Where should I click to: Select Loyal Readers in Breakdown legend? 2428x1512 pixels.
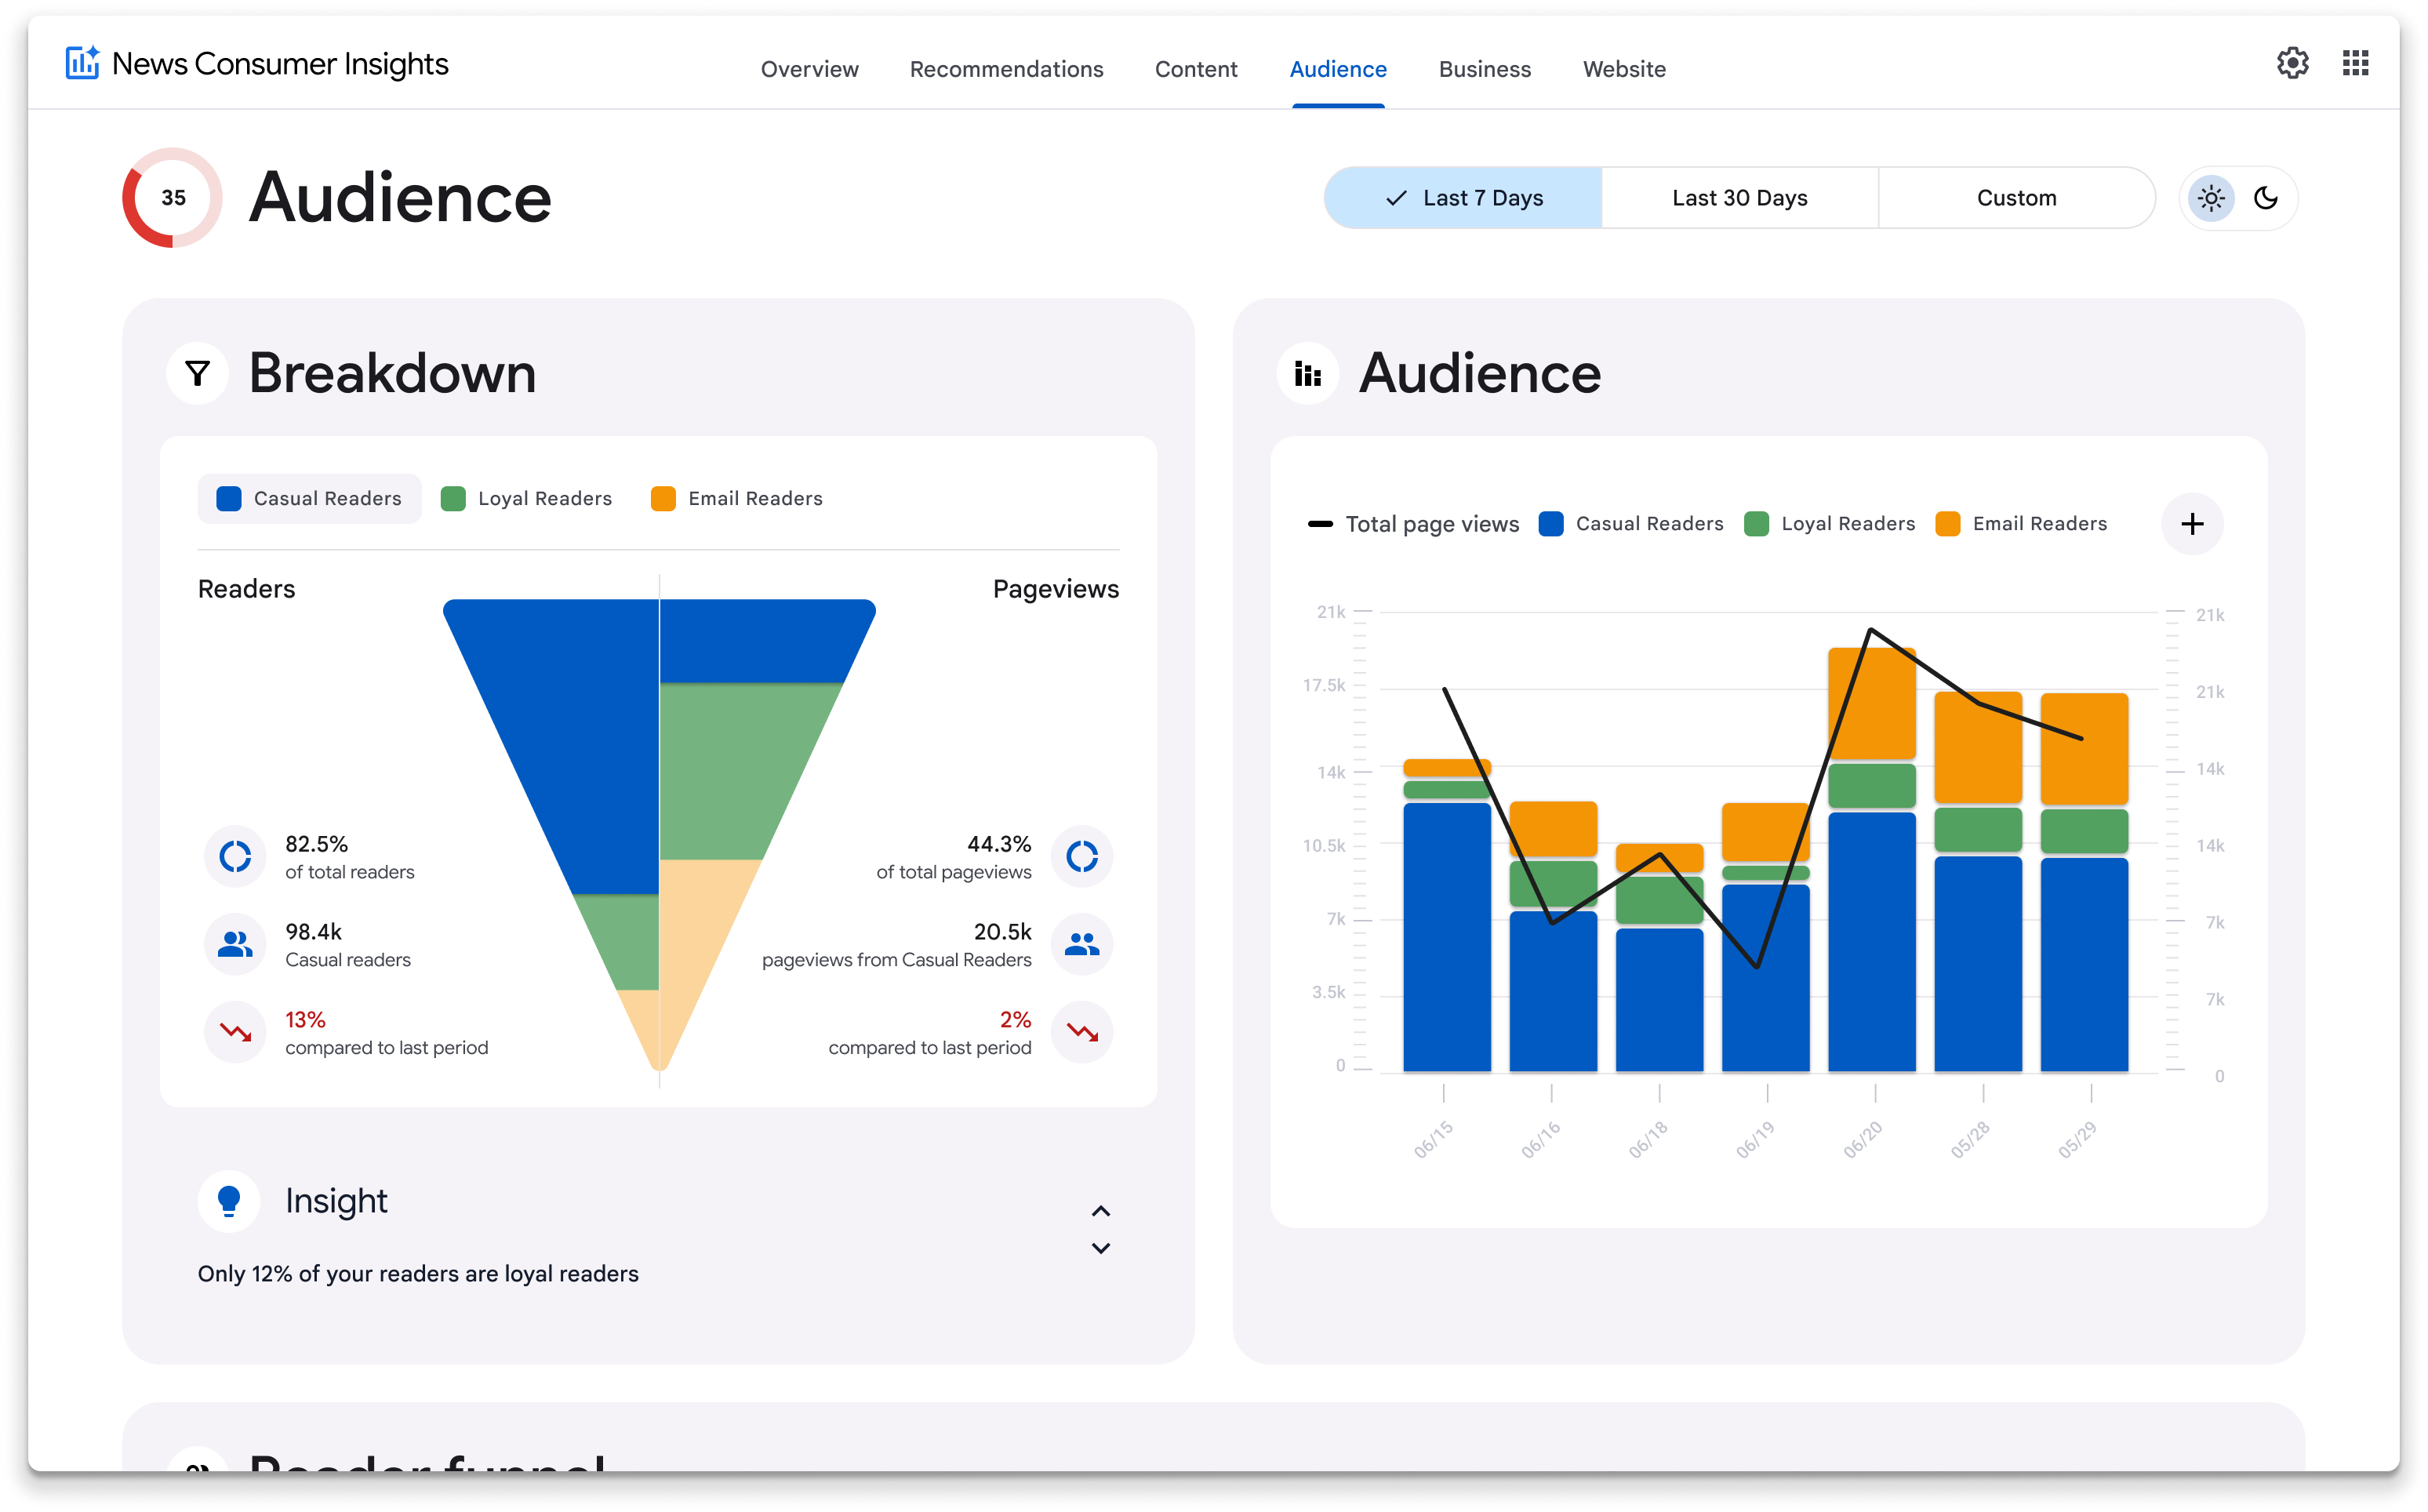(x=526, y=498)
